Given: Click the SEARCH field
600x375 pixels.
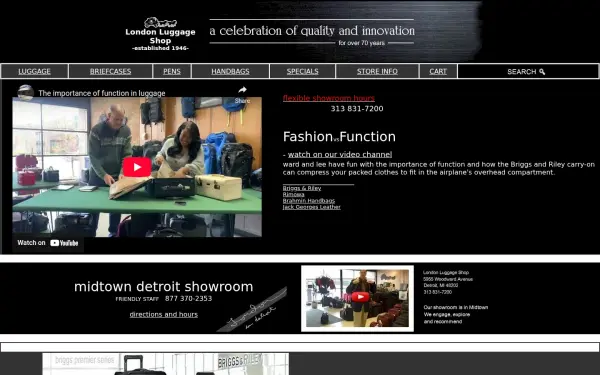Looking at the screenshot, I should (528, 71).
